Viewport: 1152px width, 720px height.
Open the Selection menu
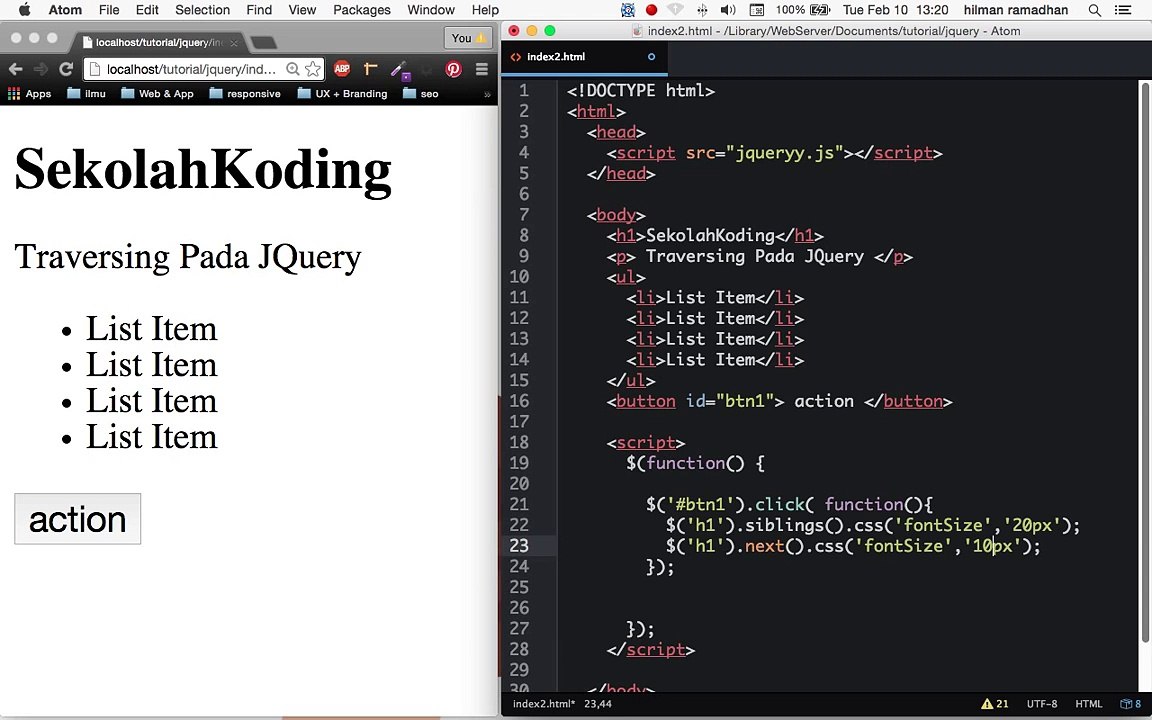(202, 10)
